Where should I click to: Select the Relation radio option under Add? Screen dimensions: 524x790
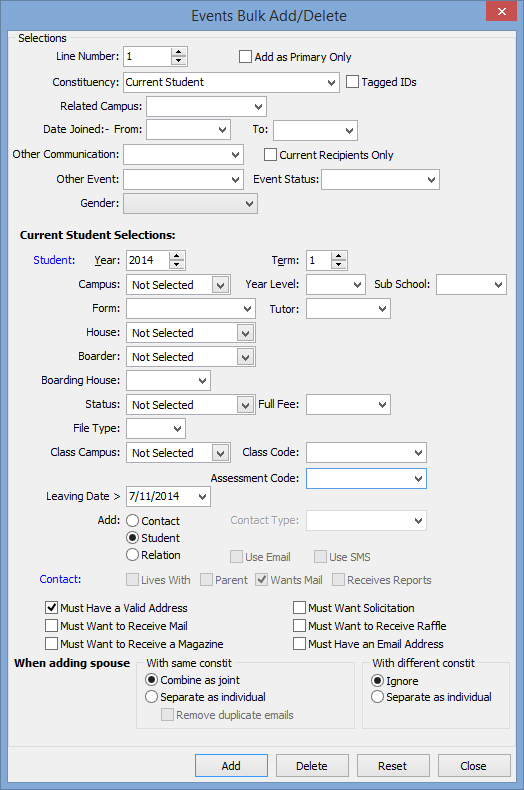point(133,555)
